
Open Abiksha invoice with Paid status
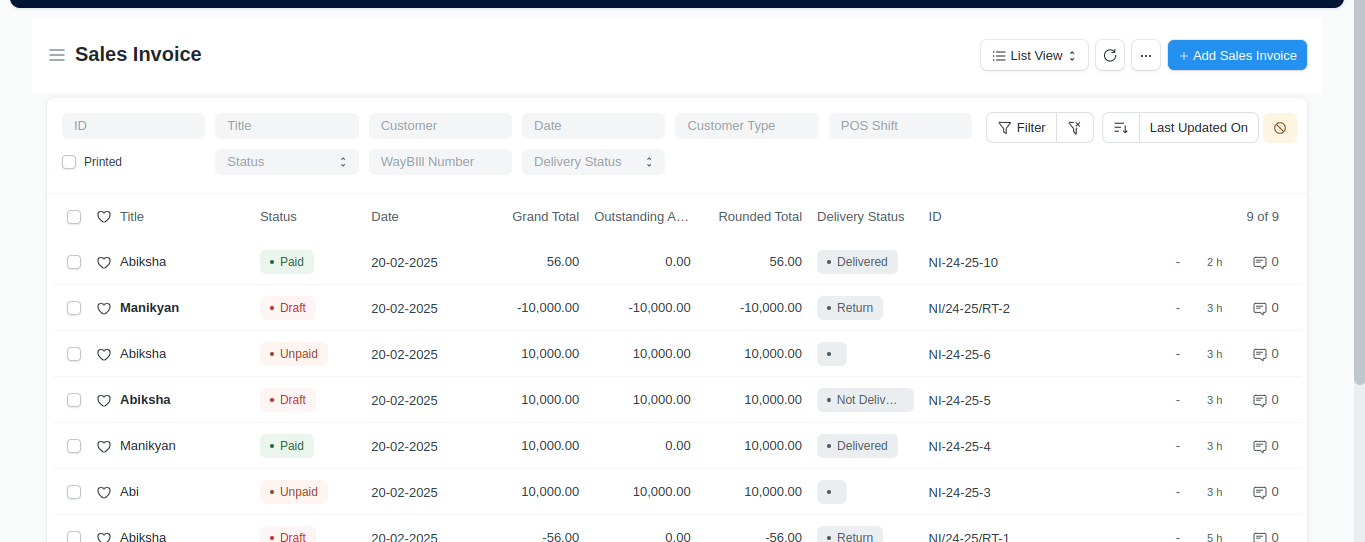(x=143, y=262)
